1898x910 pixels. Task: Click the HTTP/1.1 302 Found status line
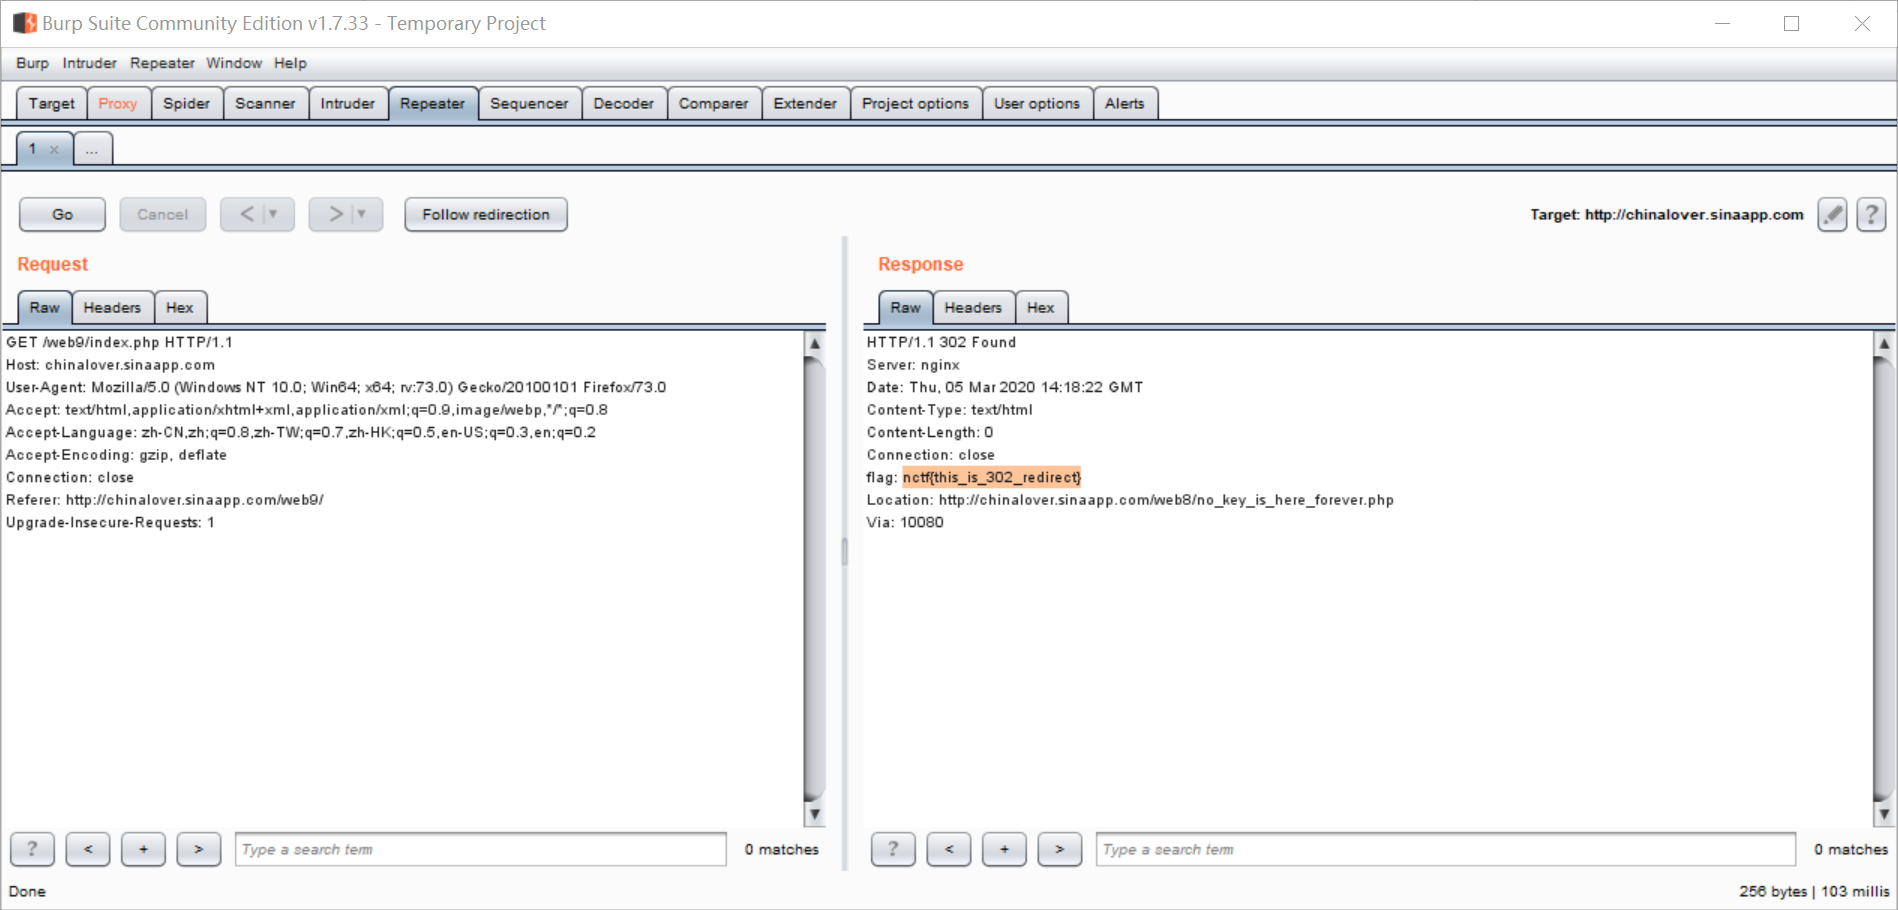[x=941, y=342]
